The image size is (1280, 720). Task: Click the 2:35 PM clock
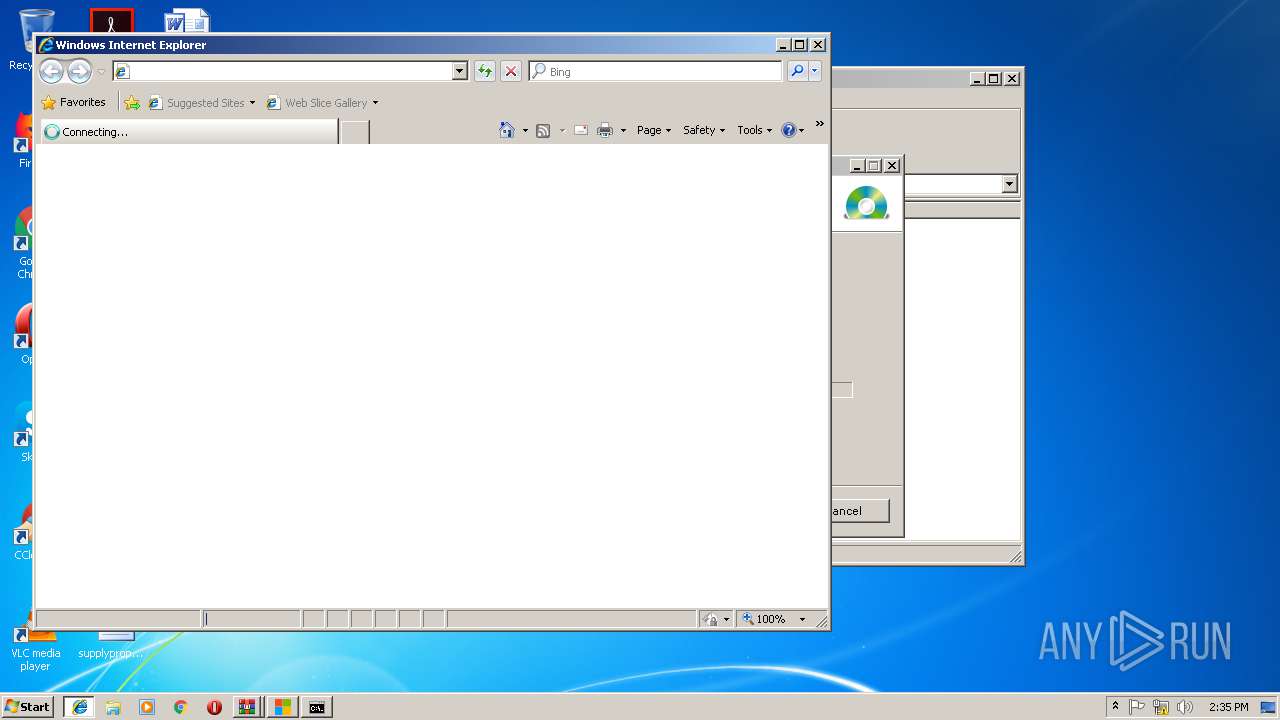1228,707
